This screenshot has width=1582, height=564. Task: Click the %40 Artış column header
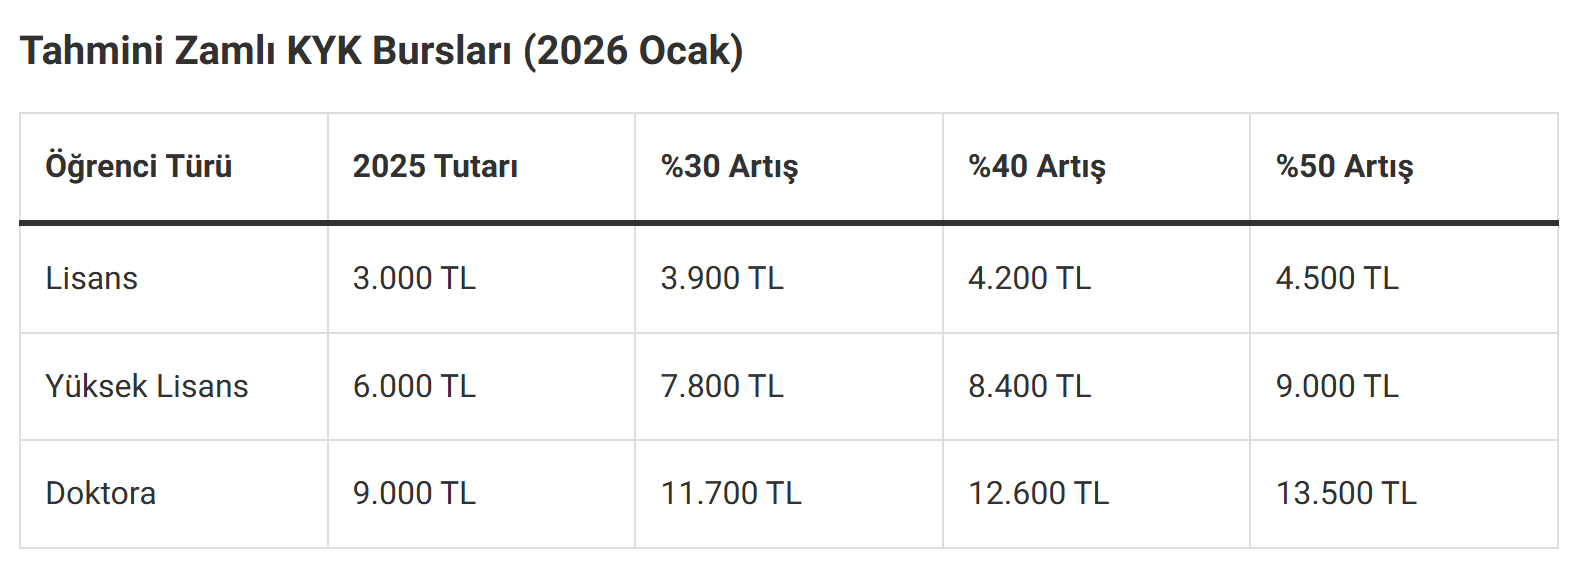pos(1037,166)
